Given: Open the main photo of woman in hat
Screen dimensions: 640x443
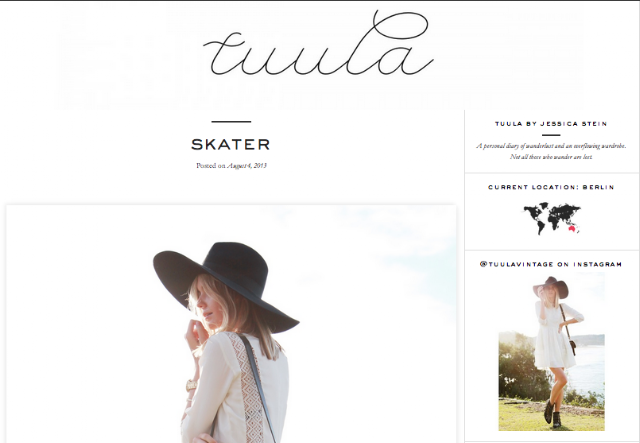Looking at the screenshot, I should point(231,324).
